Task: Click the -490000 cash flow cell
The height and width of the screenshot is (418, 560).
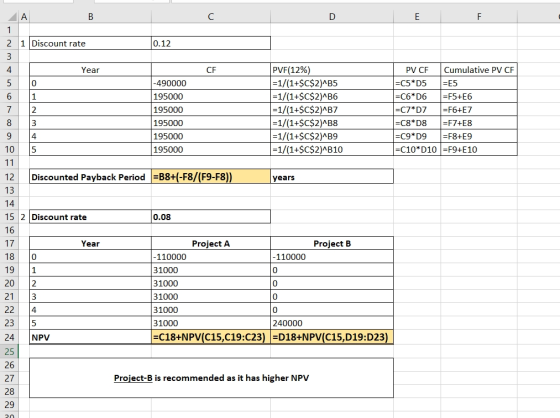Action: point(211,83)
